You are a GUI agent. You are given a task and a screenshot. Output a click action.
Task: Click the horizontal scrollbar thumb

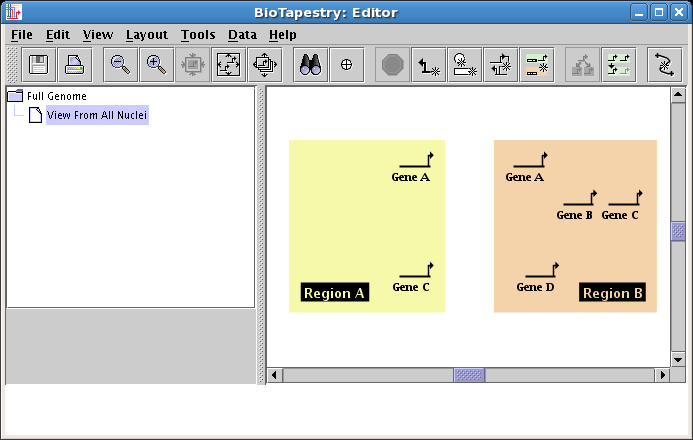469,375
